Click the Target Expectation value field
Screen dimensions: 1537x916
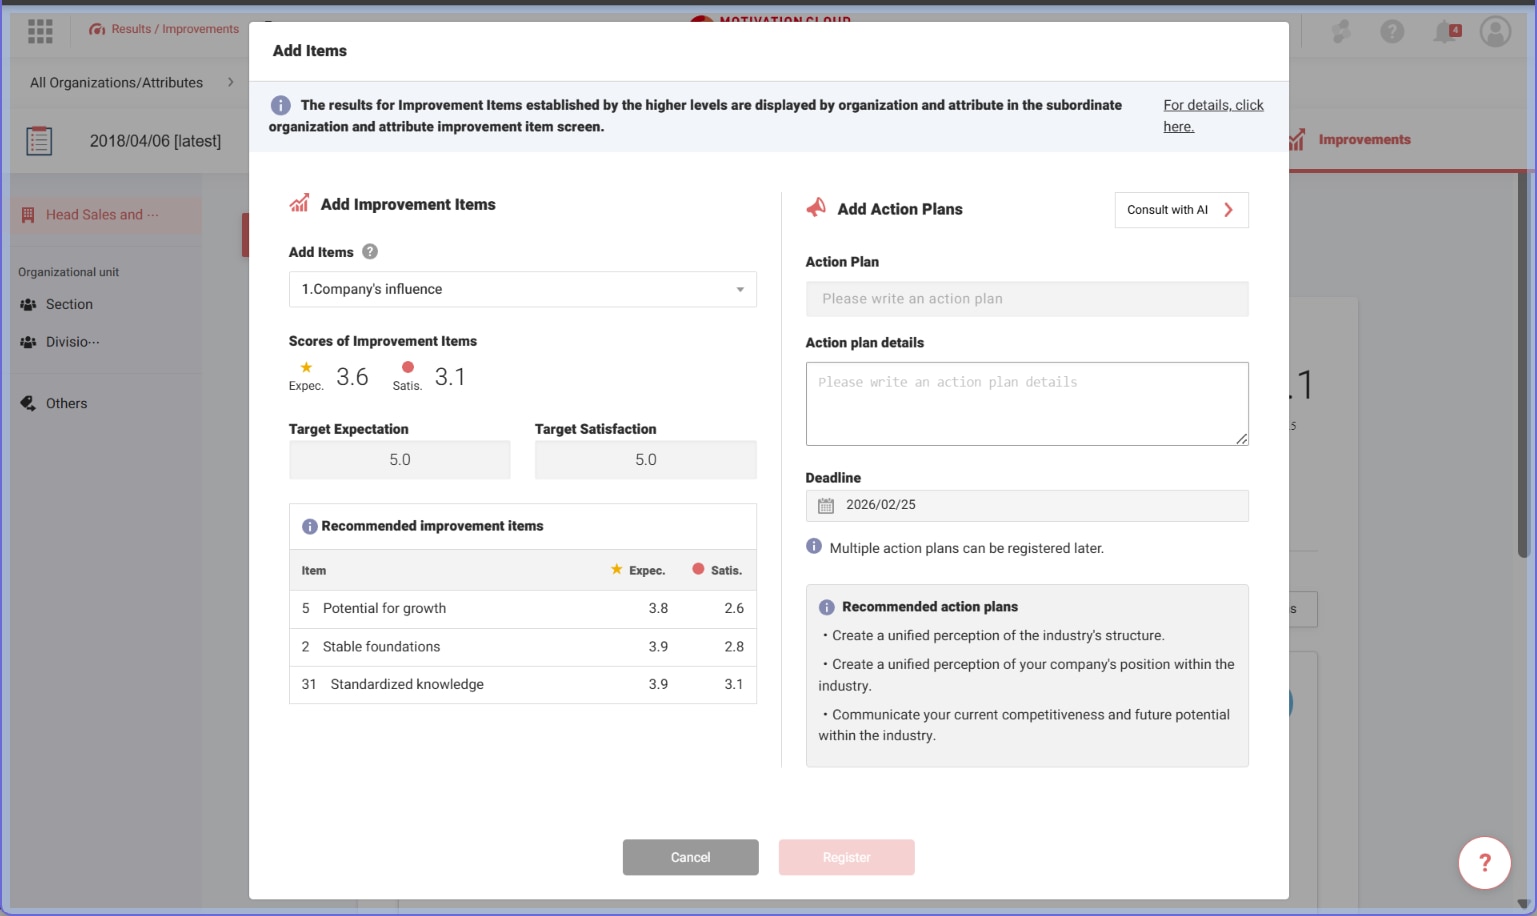[x=400, y=460]
